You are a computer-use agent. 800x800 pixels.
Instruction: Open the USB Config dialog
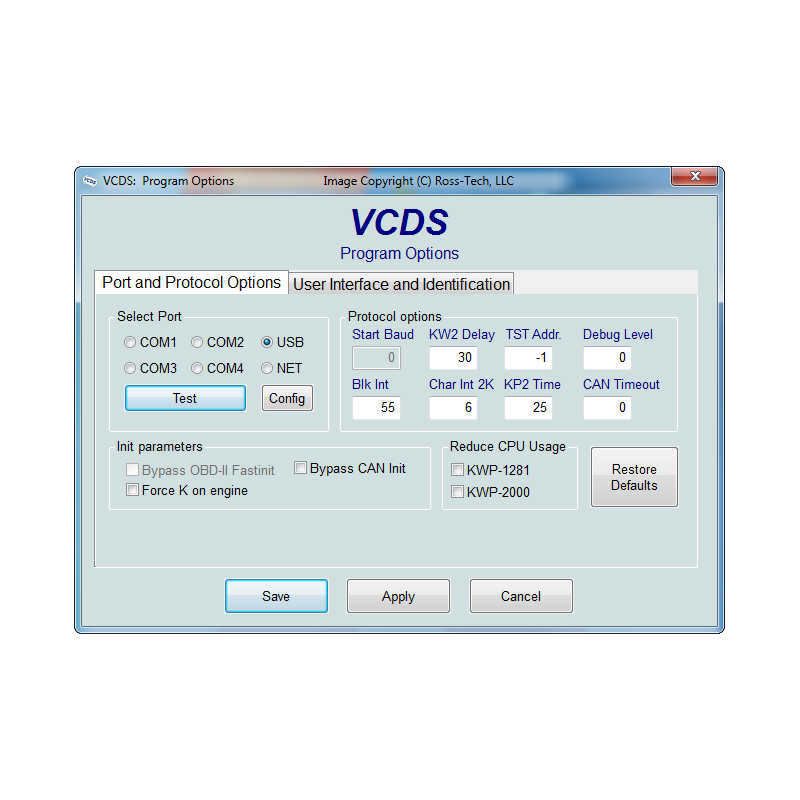(287, 398)
